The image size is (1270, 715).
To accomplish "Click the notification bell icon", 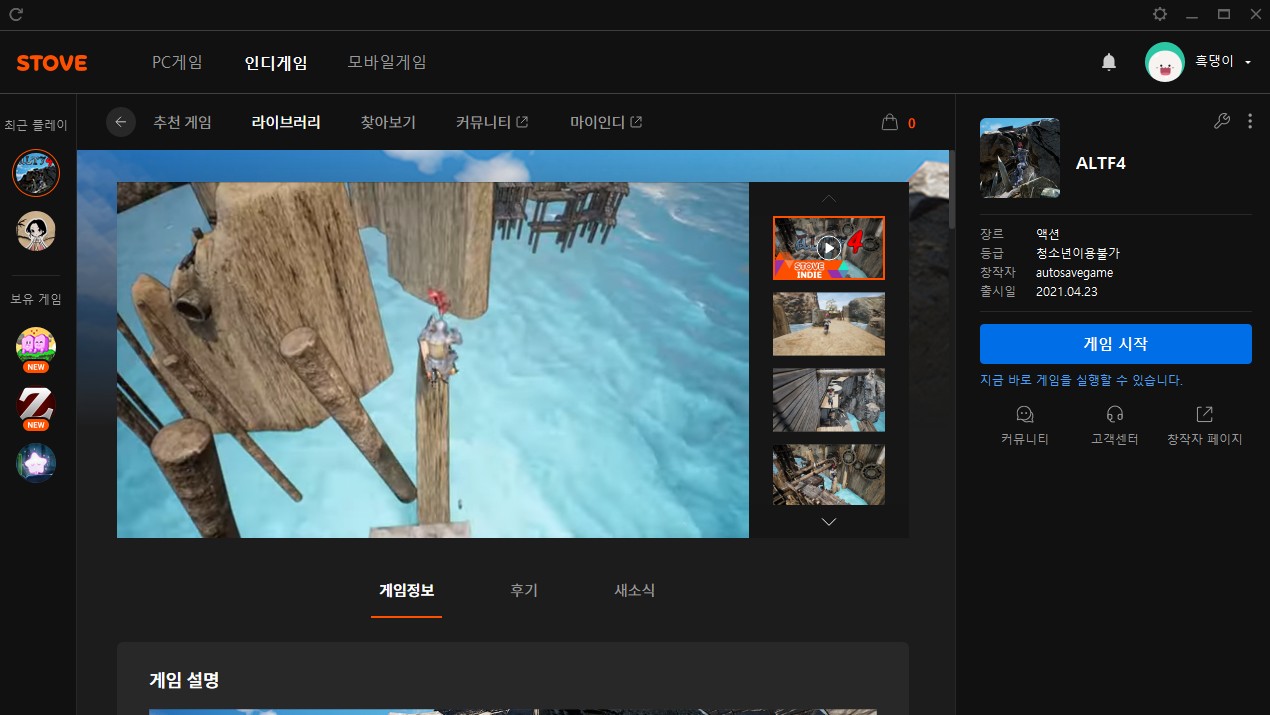I will pos(1108,62).
